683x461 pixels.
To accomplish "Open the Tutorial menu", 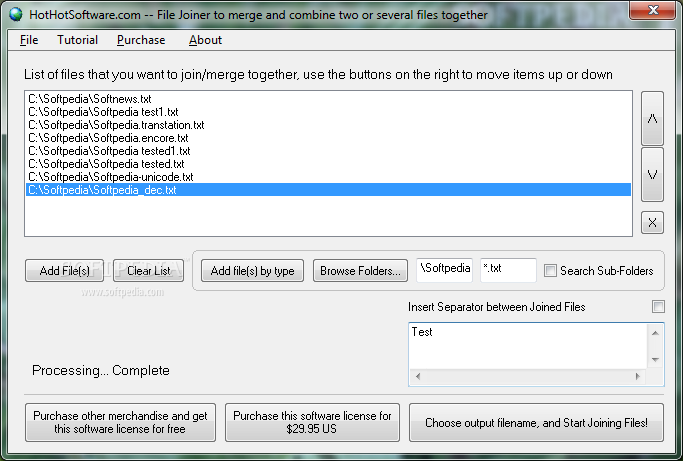I will coord(78,40).
